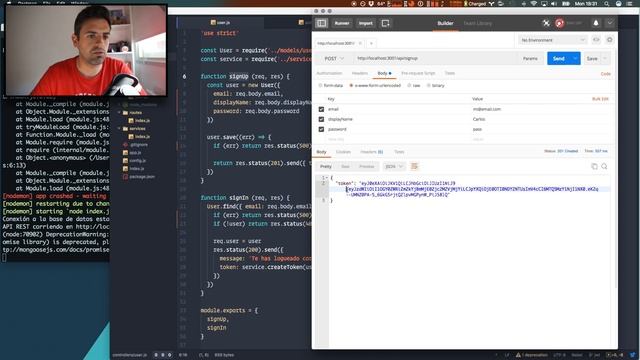Image resolution: width=640 pixels, height=360 pixels.
Task: Open environment quick look eye icon
Action: click(x=596, y=40)
